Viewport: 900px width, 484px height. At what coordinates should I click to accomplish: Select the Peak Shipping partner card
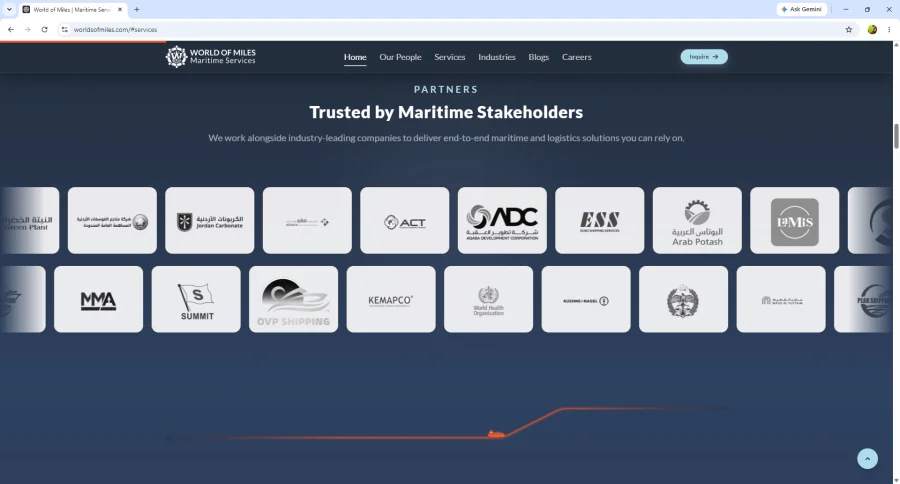(863, 299)
